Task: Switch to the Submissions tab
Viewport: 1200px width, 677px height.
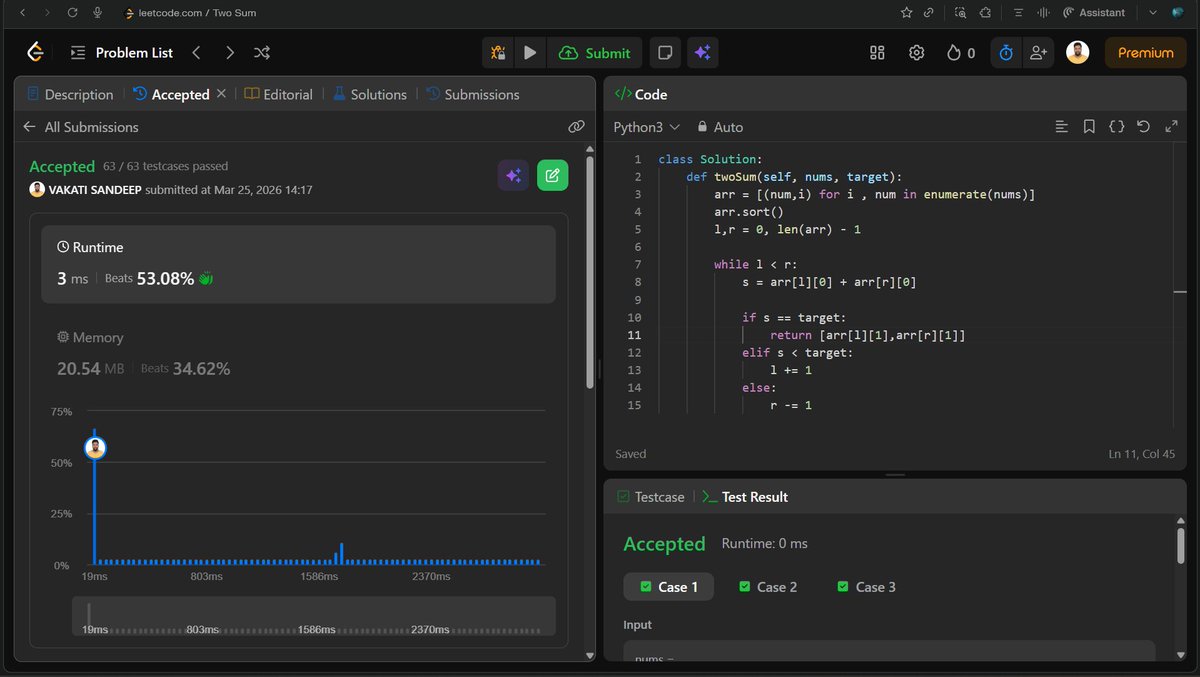Action: click(x=473, y=94)
